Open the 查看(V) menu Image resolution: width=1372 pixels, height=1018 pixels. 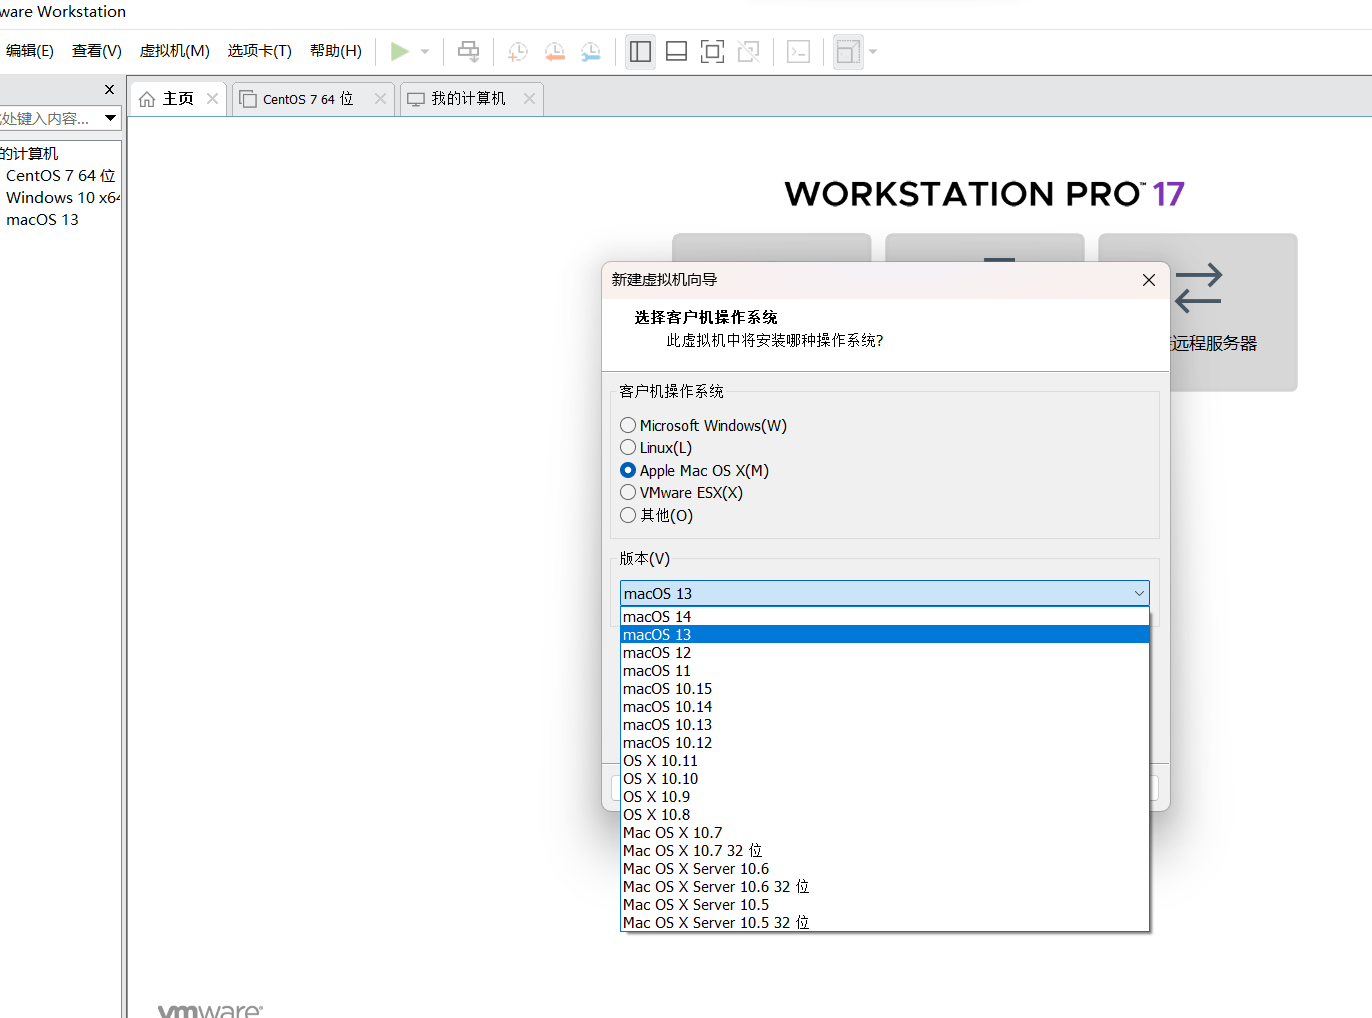[97, 51]
